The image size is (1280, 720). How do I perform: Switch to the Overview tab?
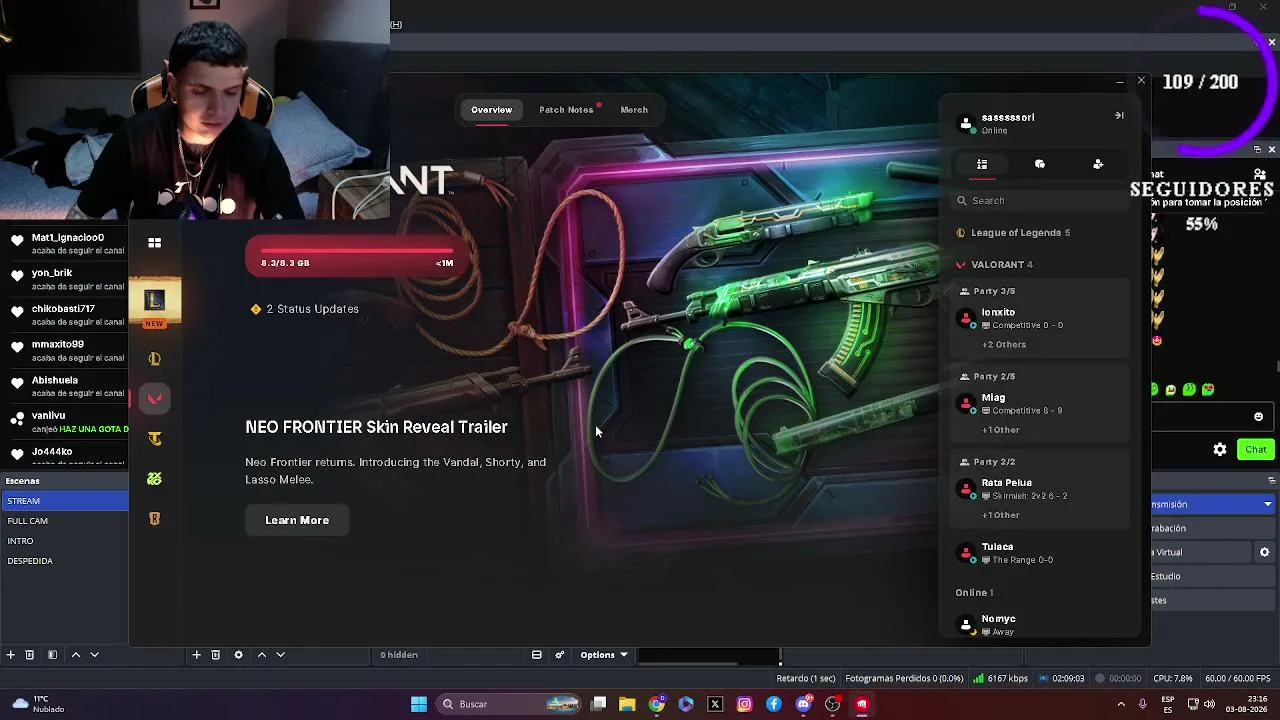[x=491, y=110]
